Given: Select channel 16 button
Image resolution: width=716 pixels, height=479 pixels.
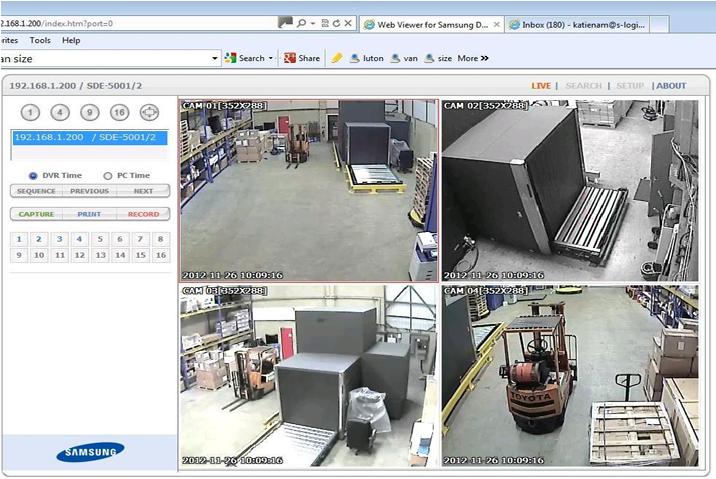Looking at the screenshot, I should (161, 255).
